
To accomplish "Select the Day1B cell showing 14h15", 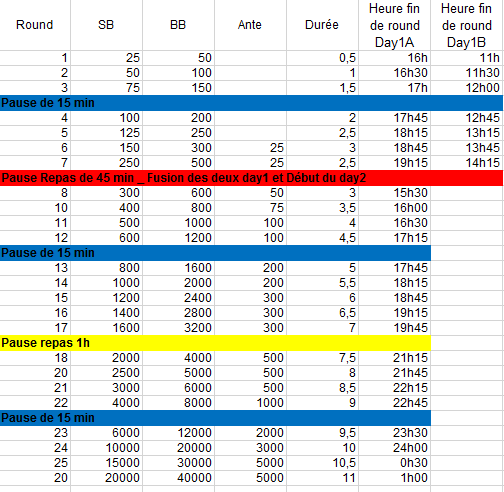I will click(467, 163).
